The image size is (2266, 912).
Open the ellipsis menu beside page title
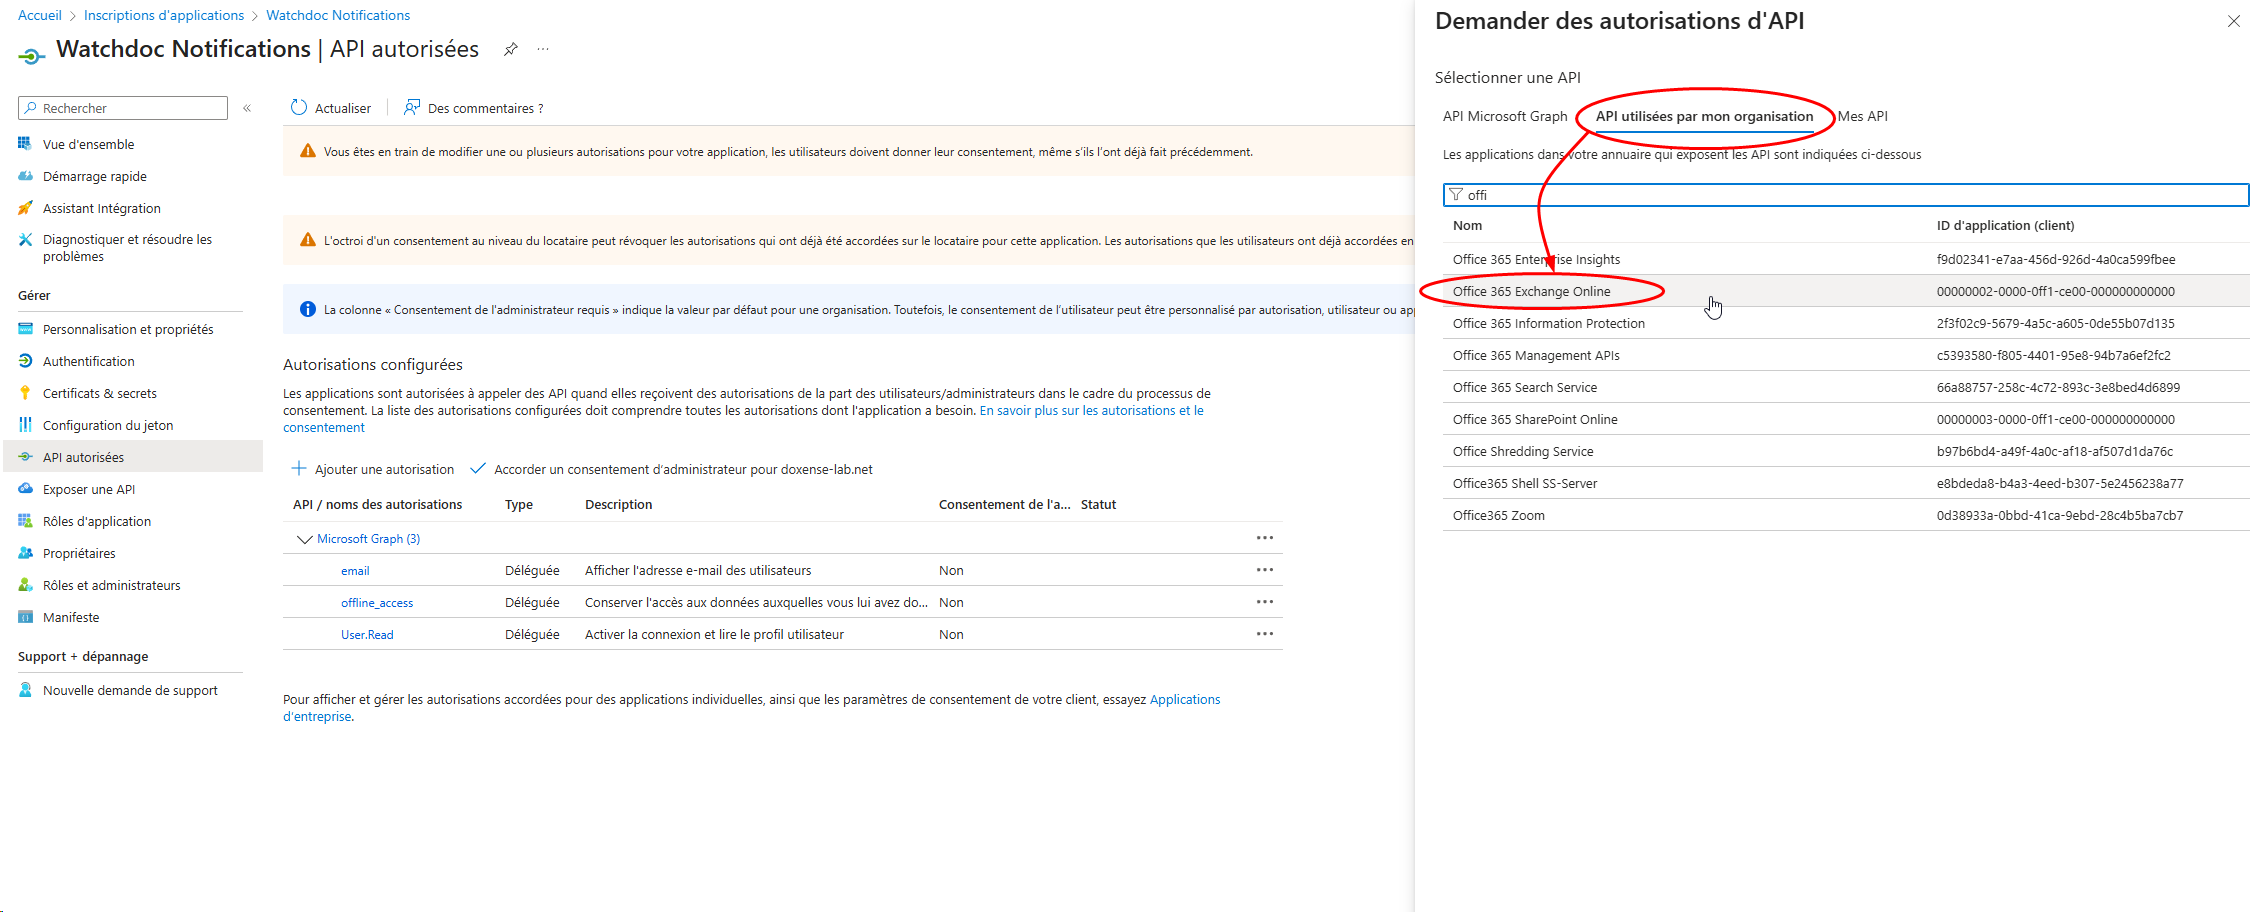(x=543, y=49)
